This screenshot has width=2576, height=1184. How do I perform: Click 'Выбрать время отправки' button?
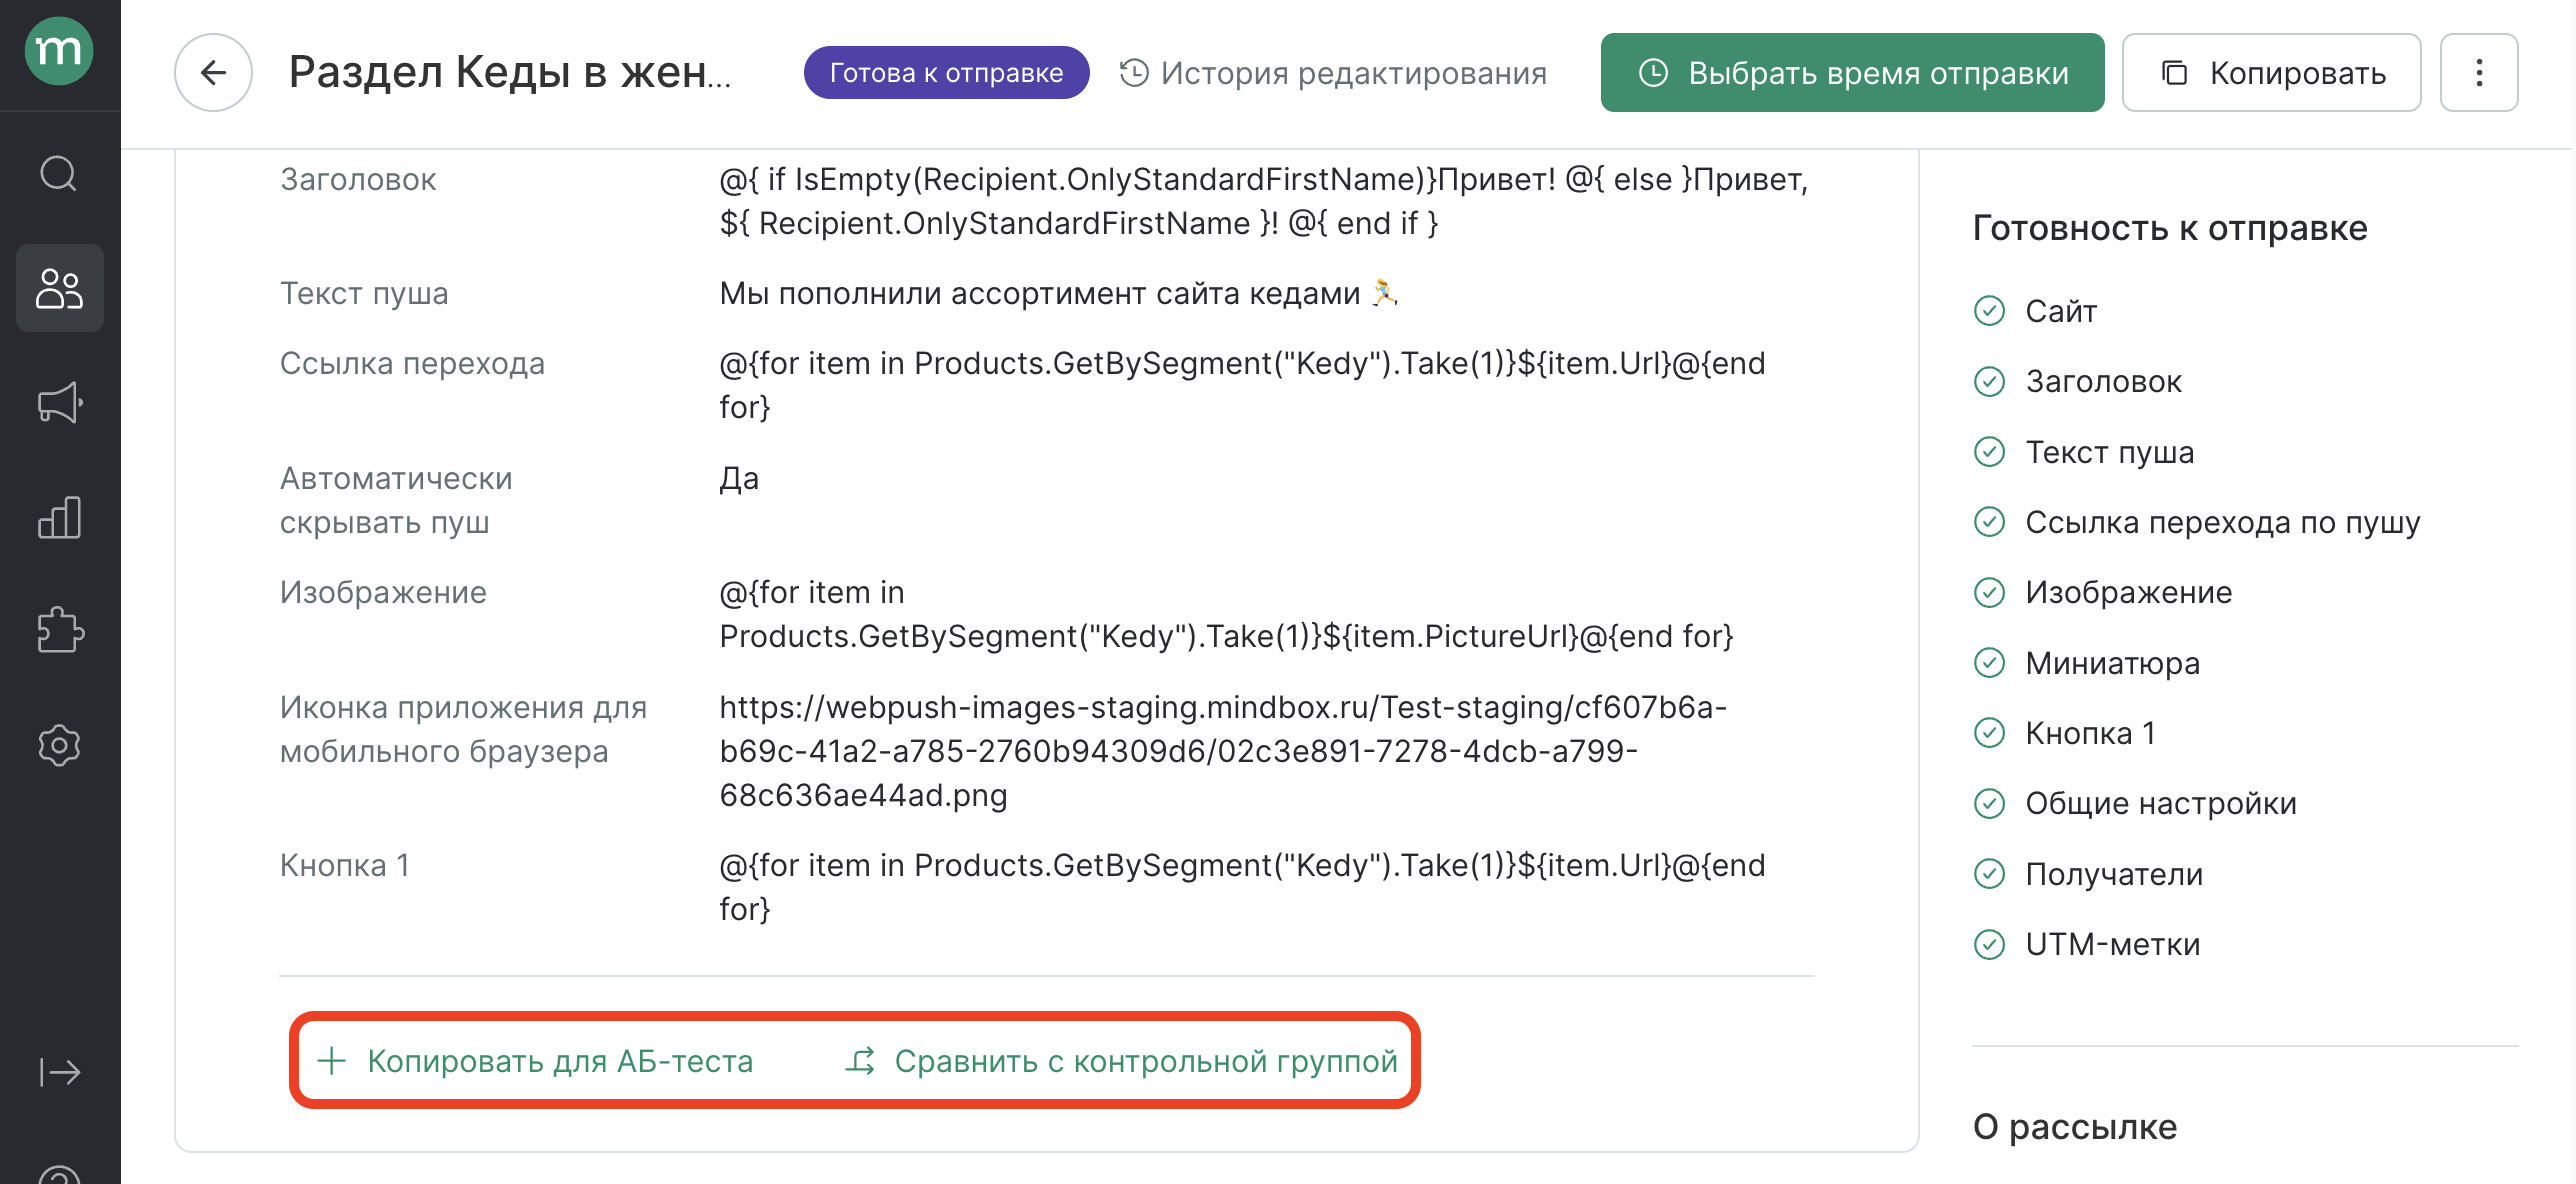coord(1852,72)
